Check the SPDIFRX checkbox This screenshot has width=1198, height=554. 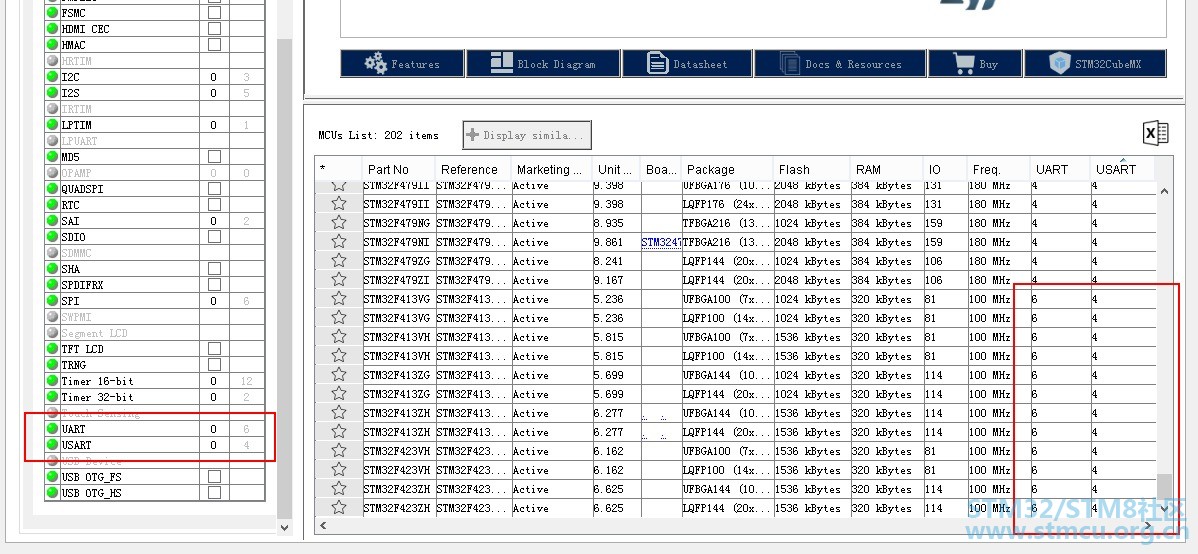coord(215,285)
